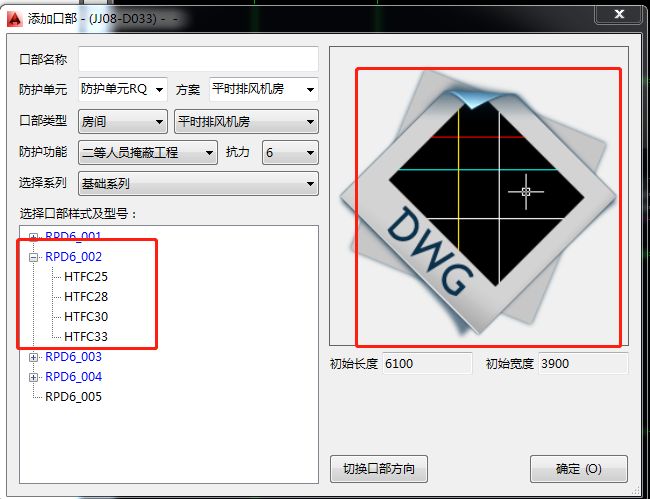Close the 添加口部 dialog window
650x499 pixels.
[619, 15]
